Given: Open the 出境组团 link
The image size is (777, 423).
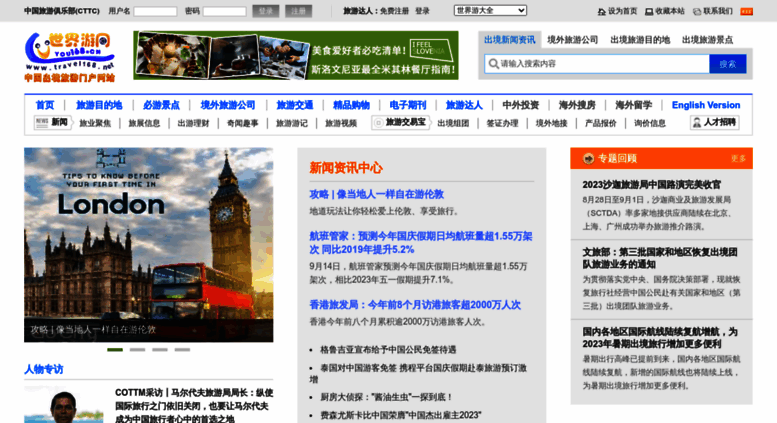Looking at the screenshot, I should point(453,123).
